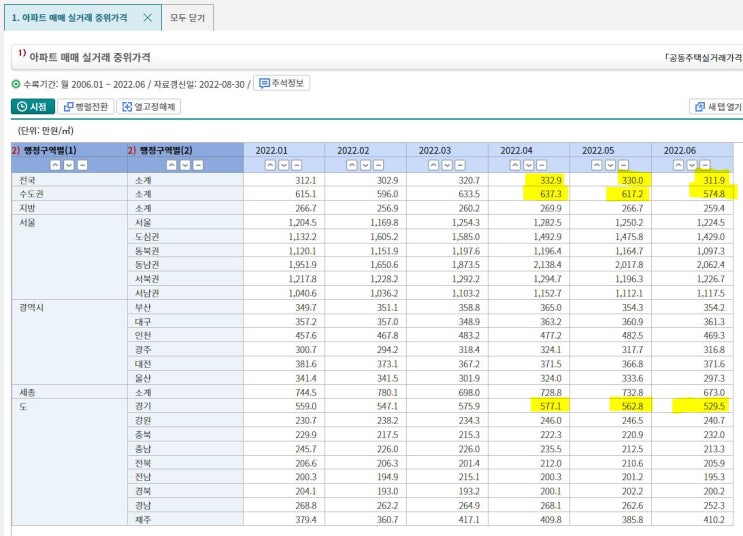Click the minus icon under 2022.02

379,165
